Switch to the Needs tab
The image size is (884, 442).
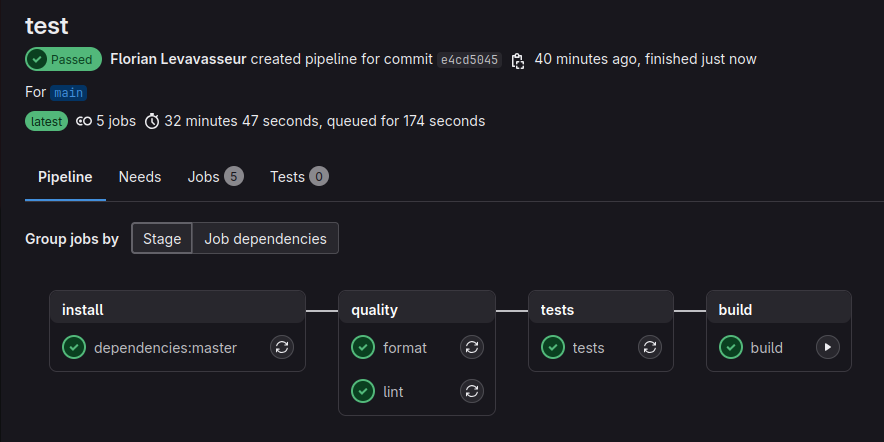point(140,177)
